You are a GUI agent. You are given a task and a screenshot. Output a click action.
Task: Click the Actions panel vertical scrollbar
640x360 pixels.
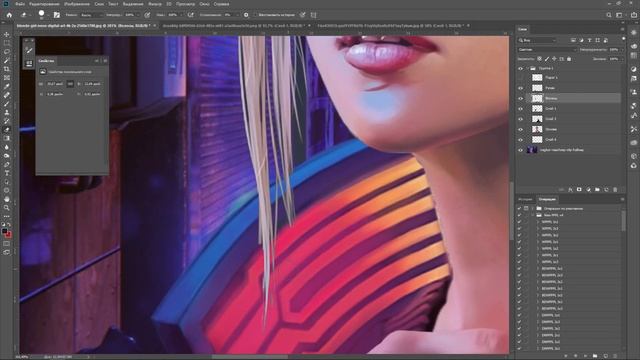623,220
